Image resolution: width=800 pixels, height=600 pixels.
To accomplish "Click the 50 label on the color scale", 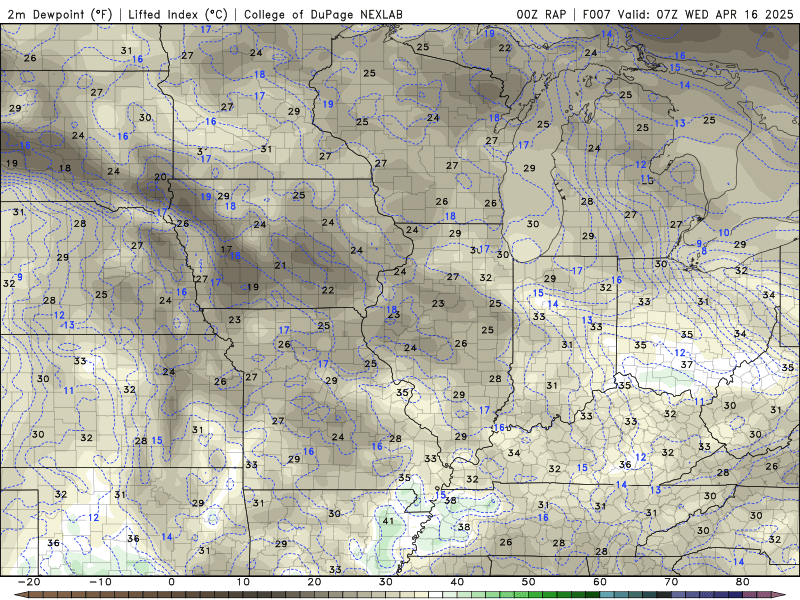I will [529, 582].
